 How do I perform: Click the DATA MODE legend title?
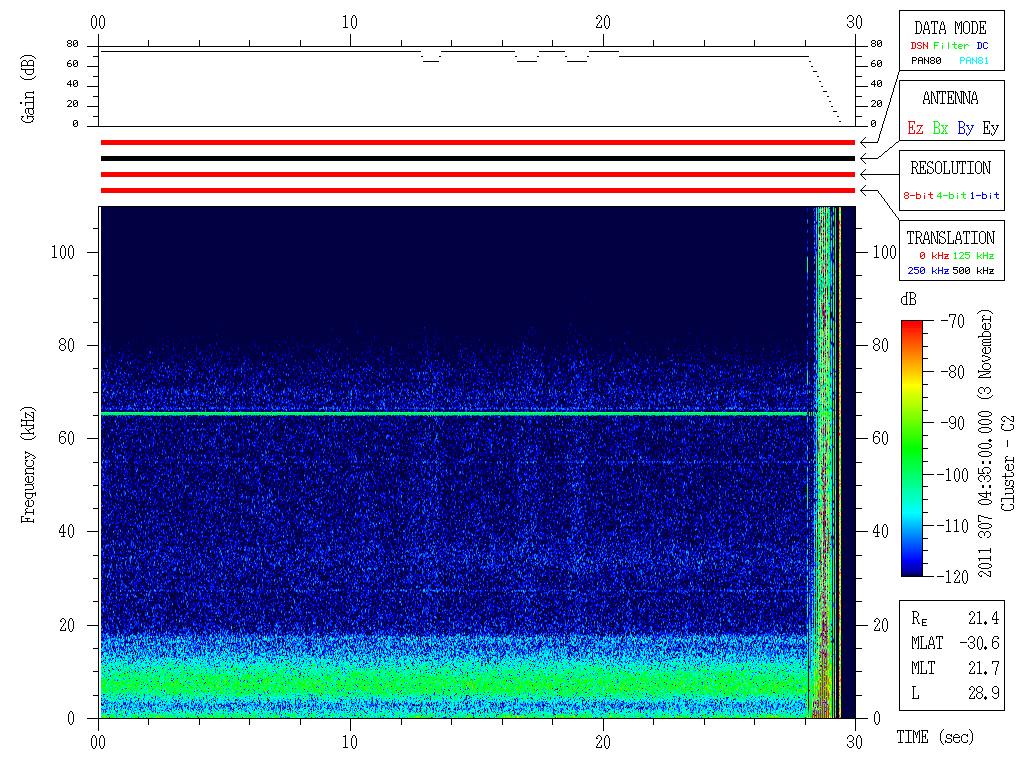[950, 28]
